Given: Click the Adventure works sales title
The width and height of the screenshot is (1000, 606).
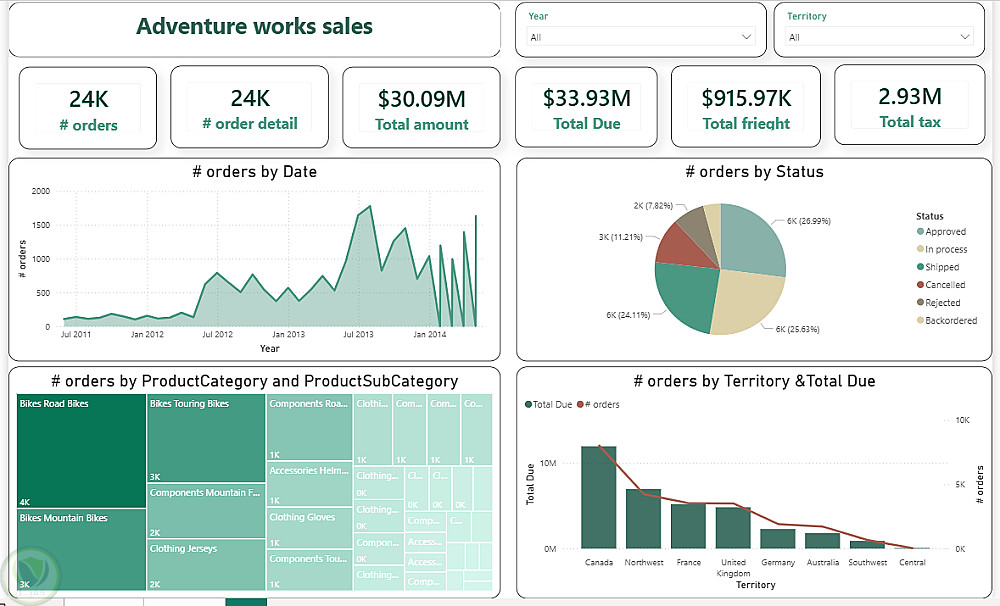Looking at the screenshot, I should [254, 27].
